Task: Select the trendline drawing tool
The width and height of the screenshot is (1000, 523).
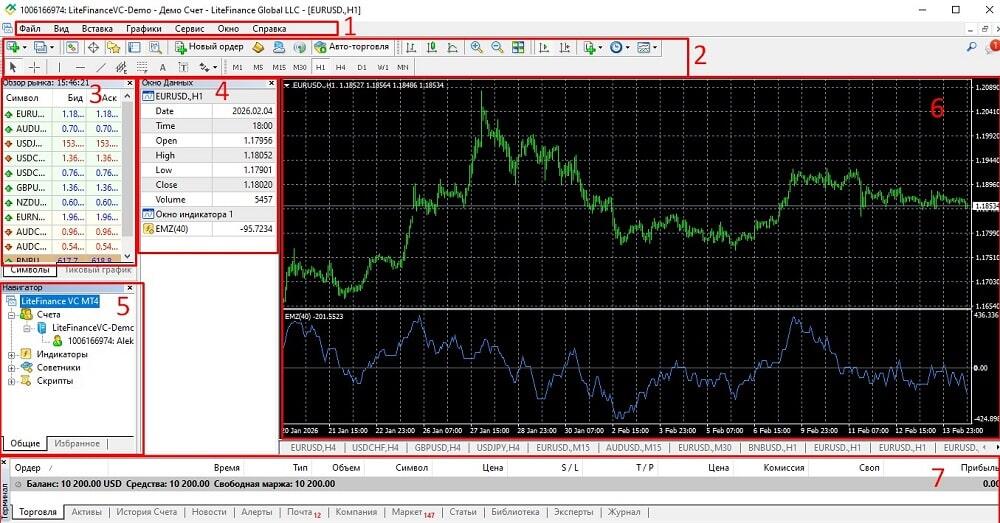Action: point(100,67)
